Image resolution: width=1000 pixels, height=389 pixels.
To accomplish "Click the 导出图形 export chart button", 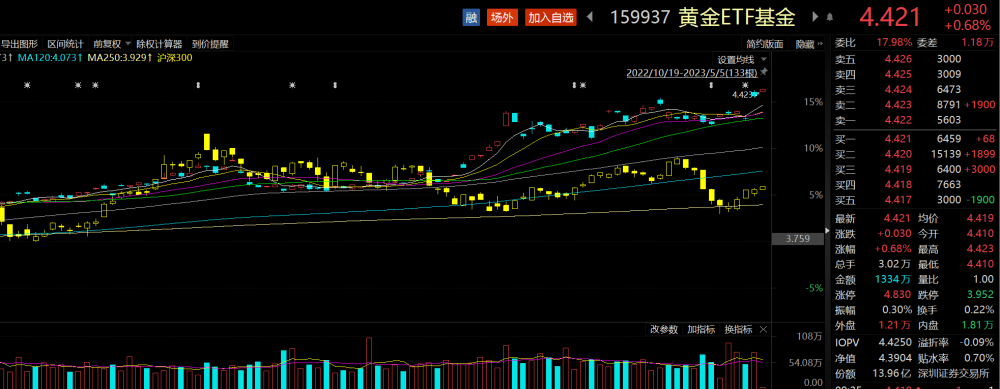I will pyautogui.click(x=19, y=44).
